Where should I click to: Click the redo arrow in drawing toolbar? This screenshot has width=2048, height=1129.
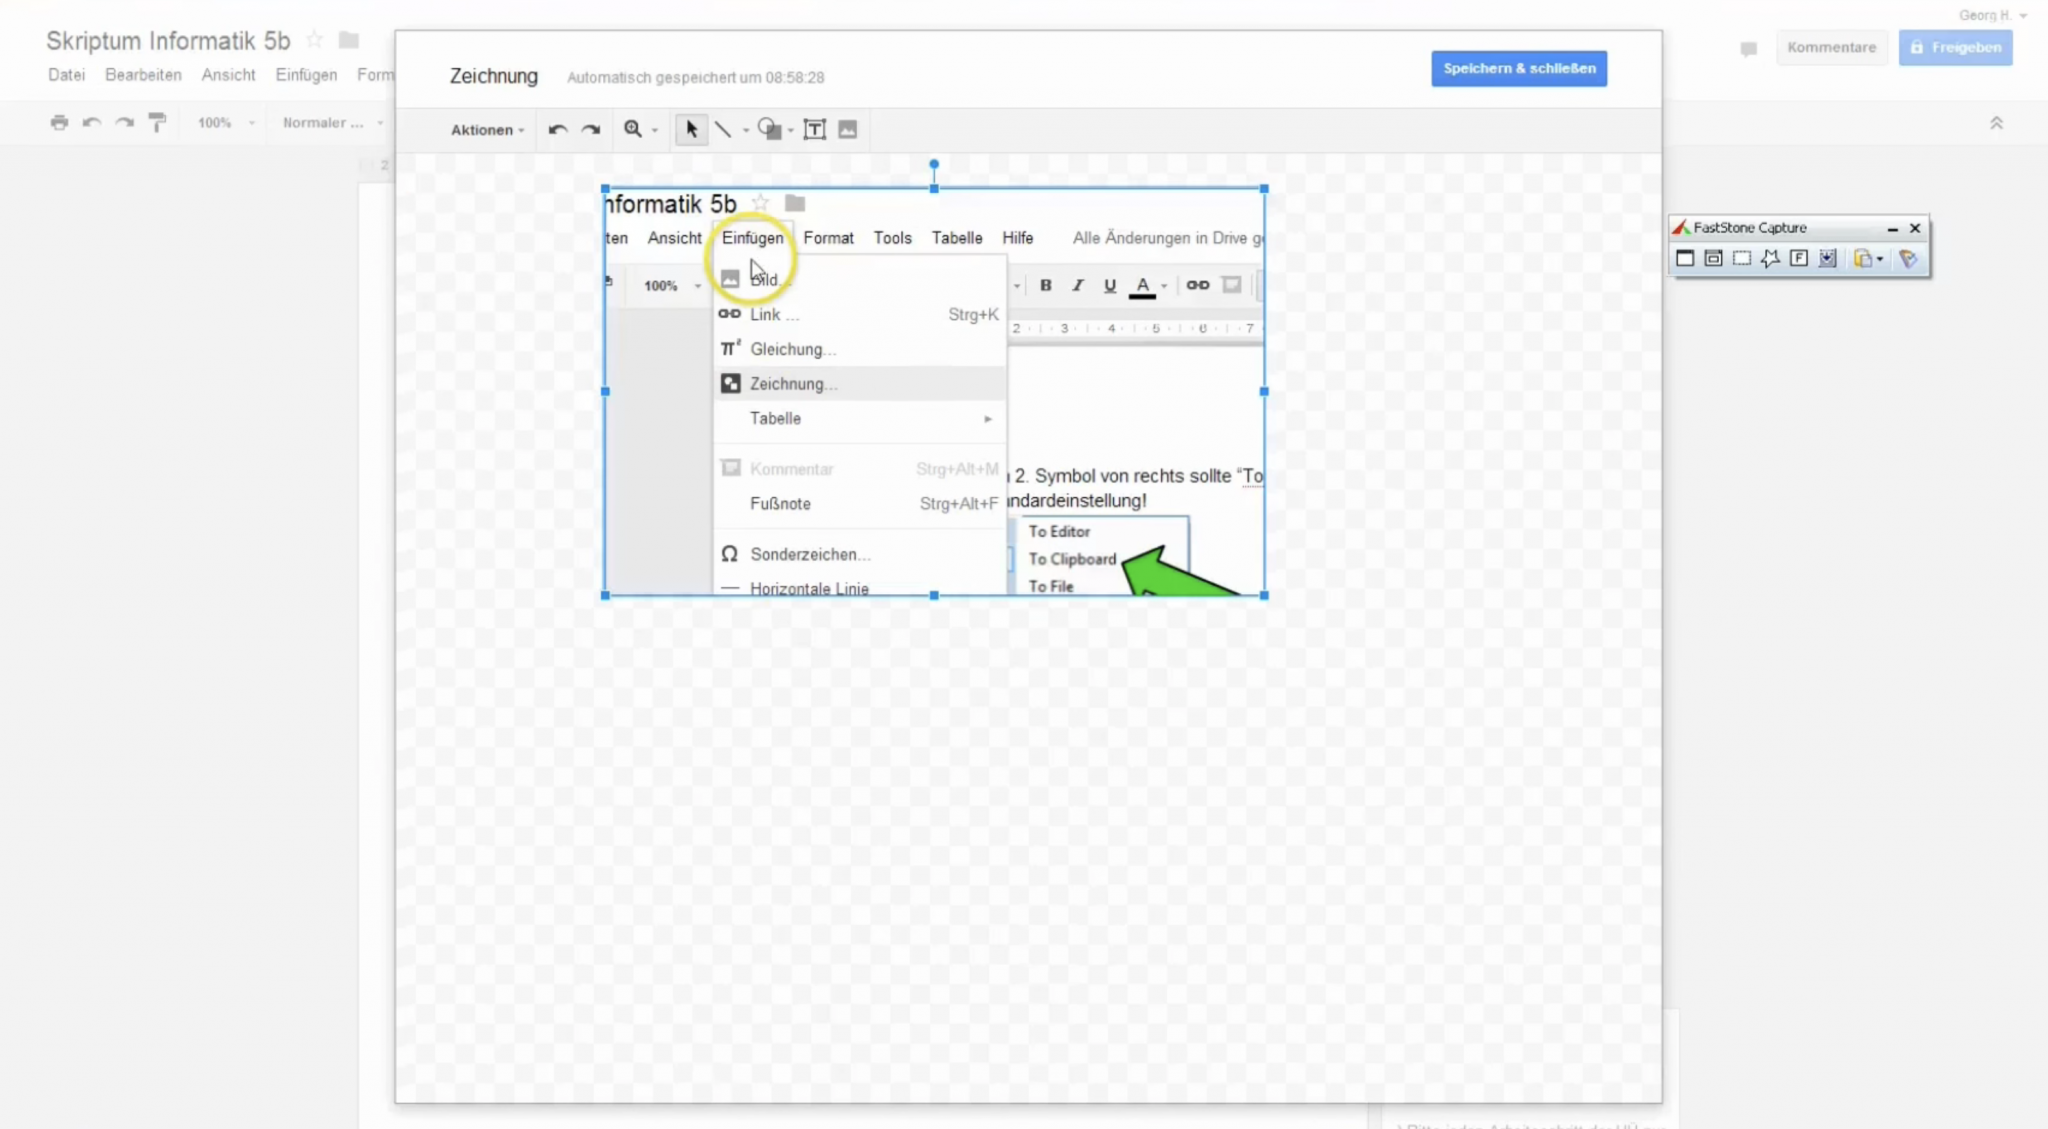point(591,129)
